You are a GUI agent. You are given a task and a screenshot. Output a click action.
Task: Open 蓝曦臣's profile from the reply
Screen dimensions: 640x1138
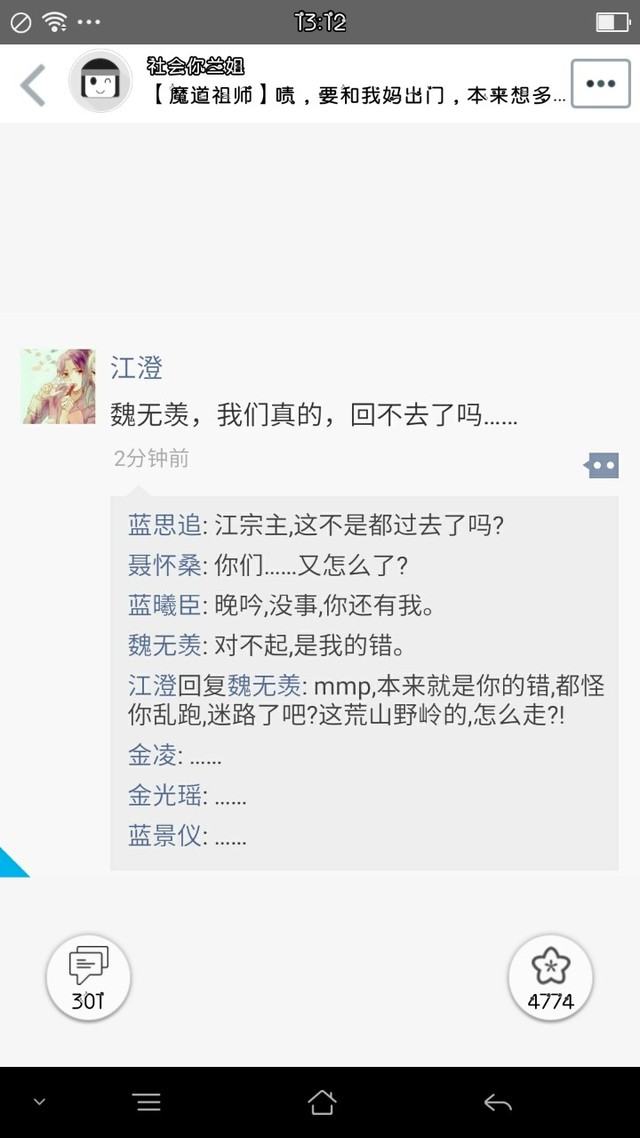point(165,605)
